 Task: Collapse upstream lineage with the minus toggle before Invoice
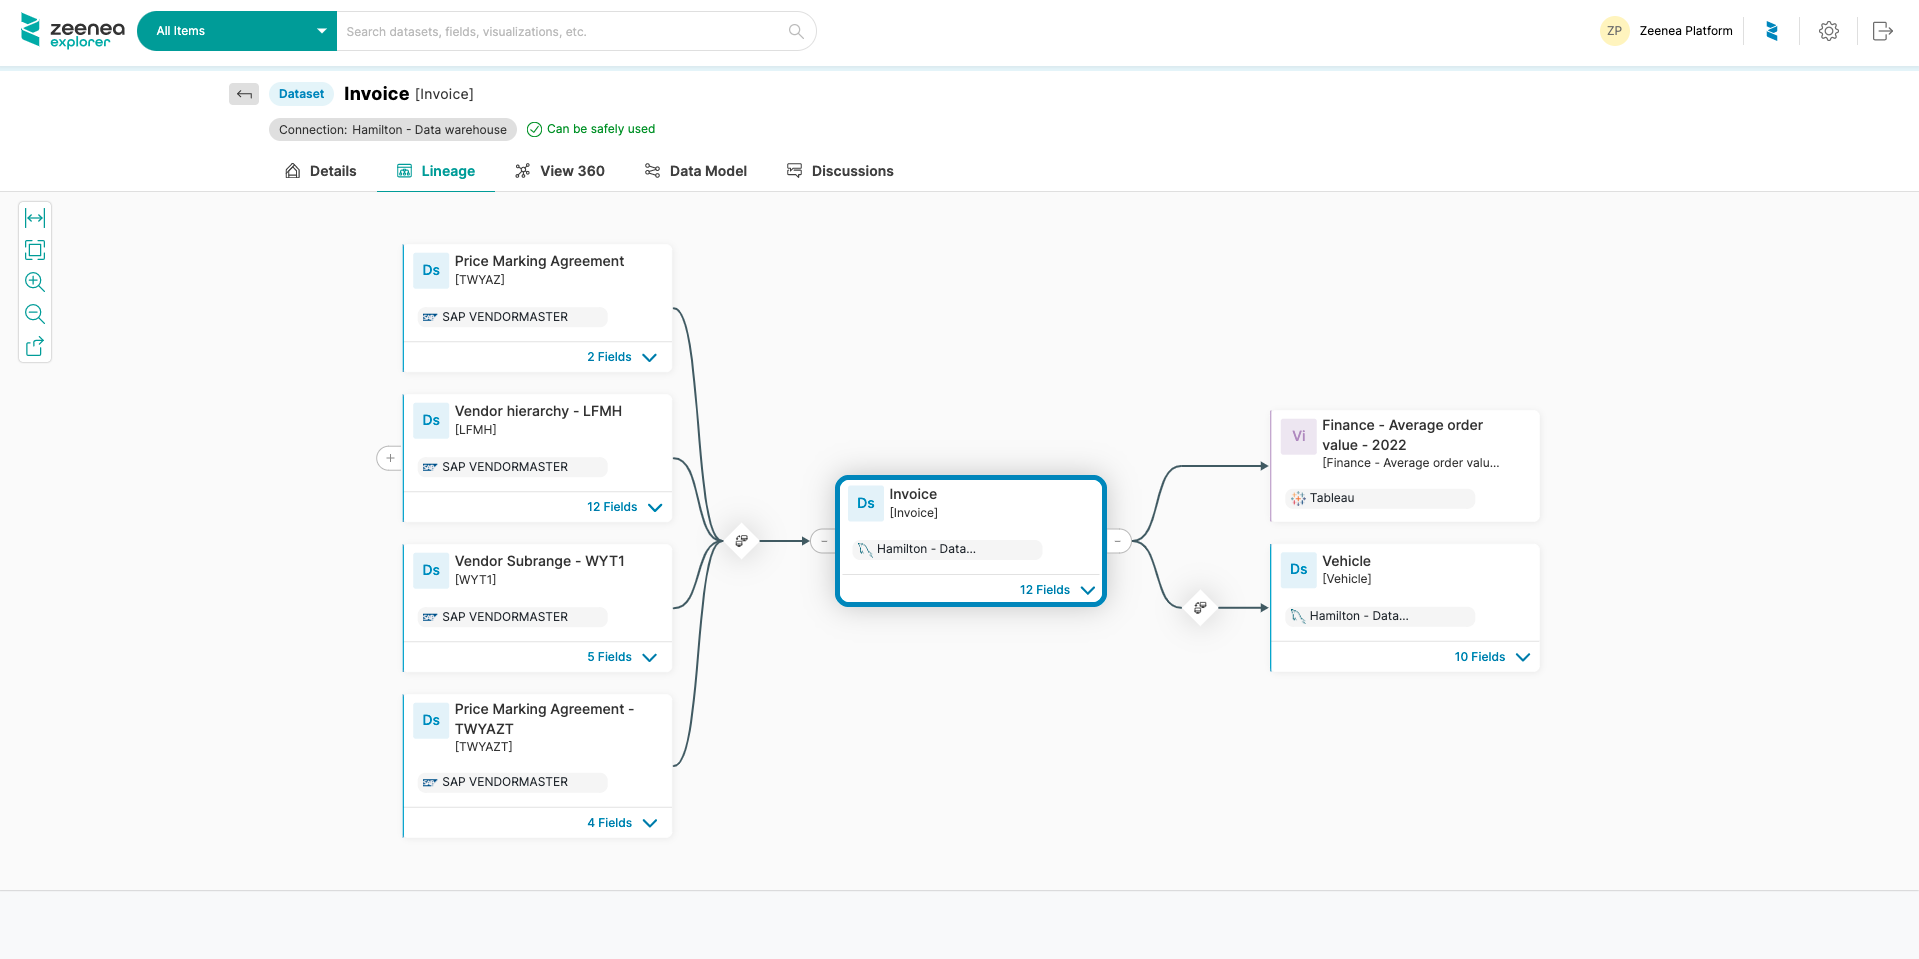coord(823,541)
